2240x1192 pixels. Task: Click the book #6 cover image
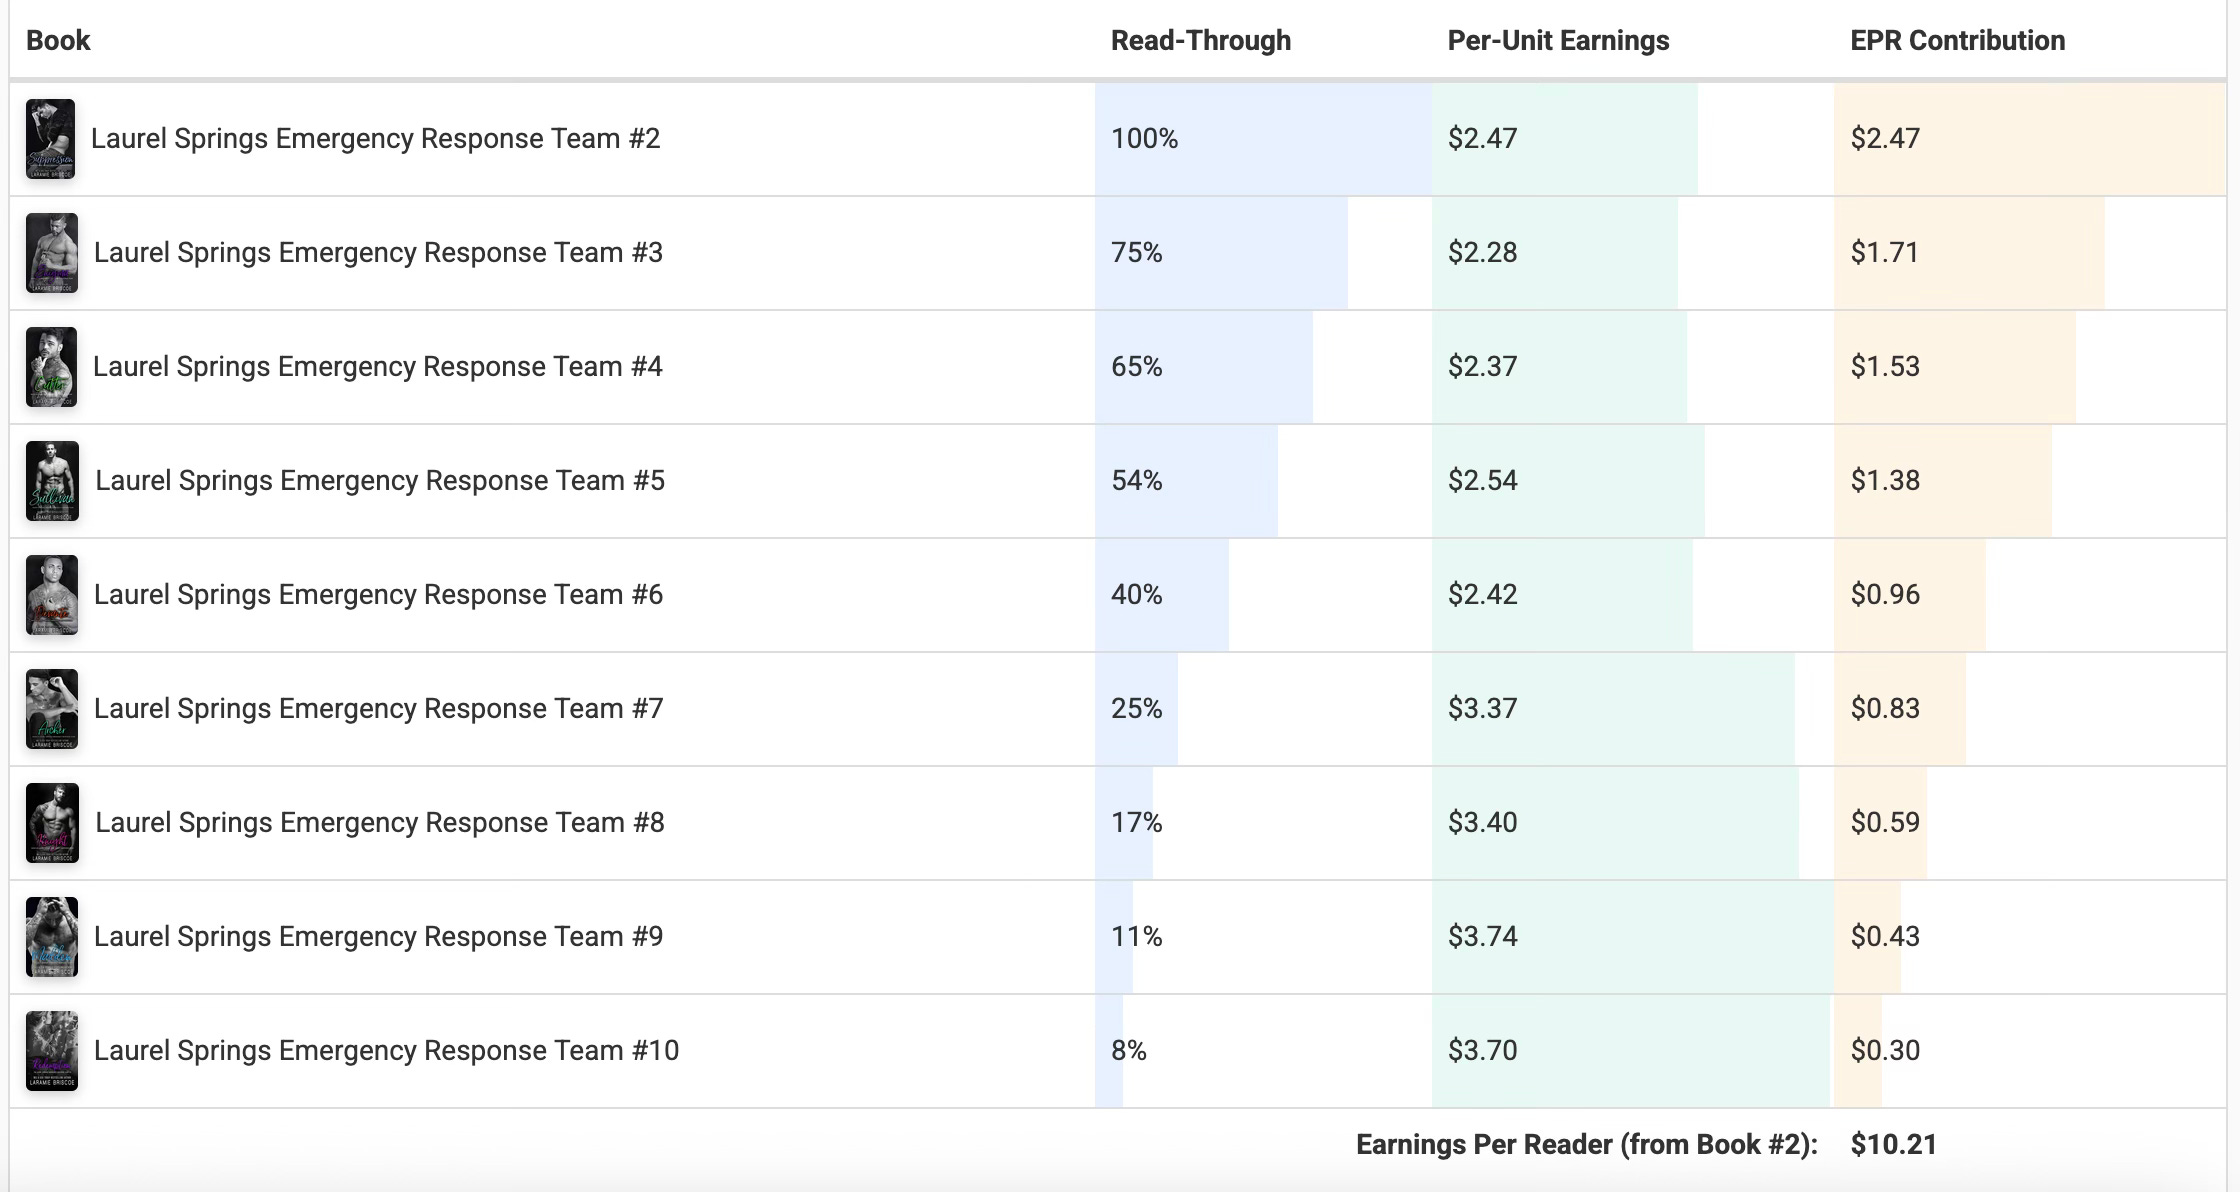coord(51,595)
